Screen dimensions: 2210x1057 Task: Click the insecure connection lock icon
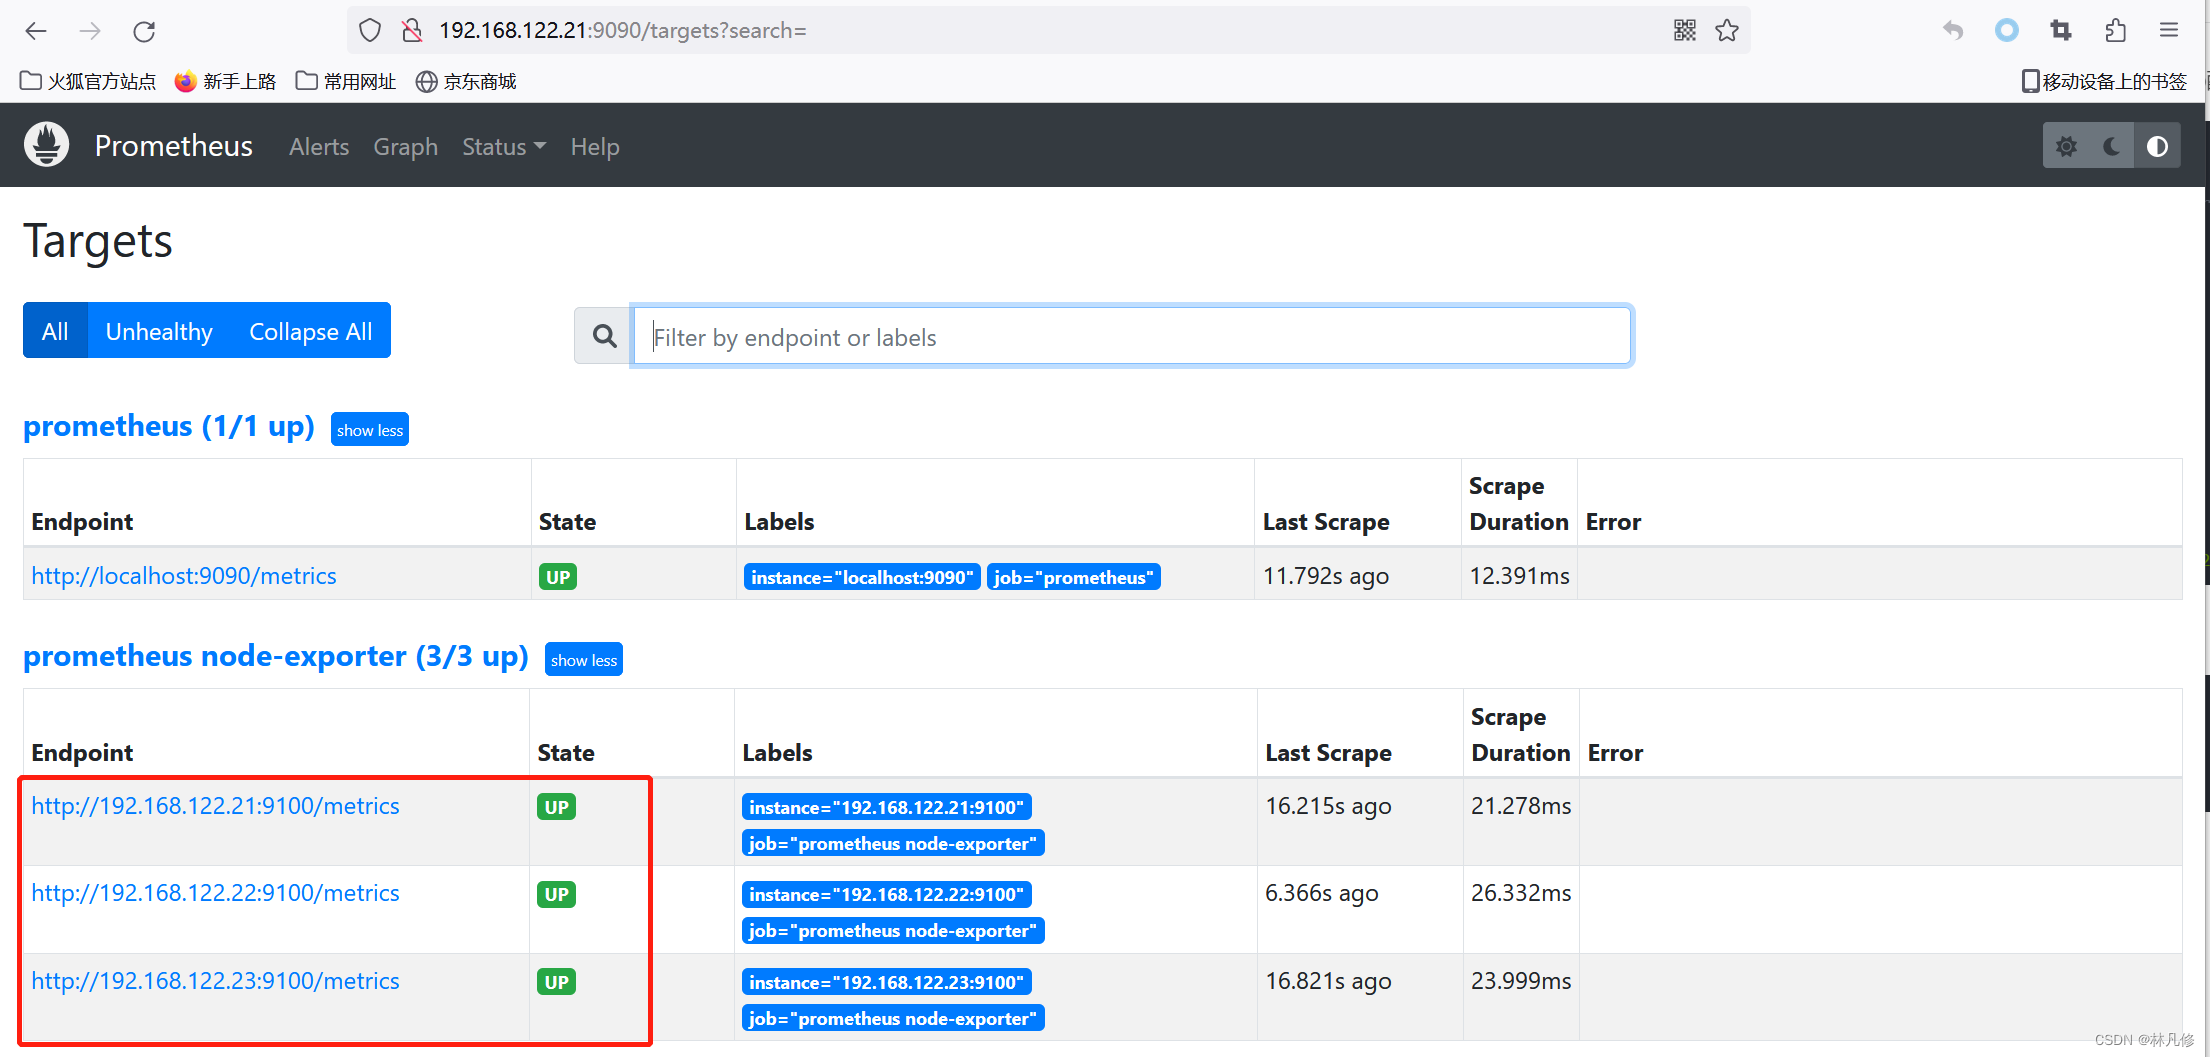coord(412,31)
